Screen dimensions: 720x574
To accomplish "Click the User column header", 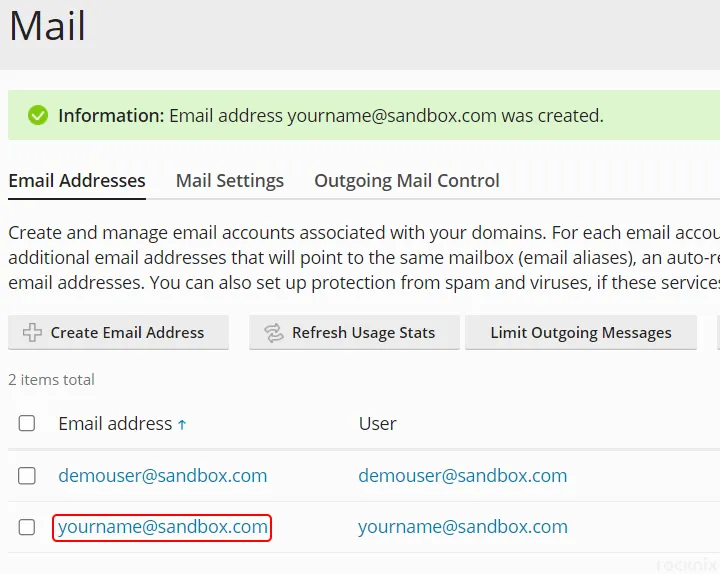I will click(x=377, y=423).
